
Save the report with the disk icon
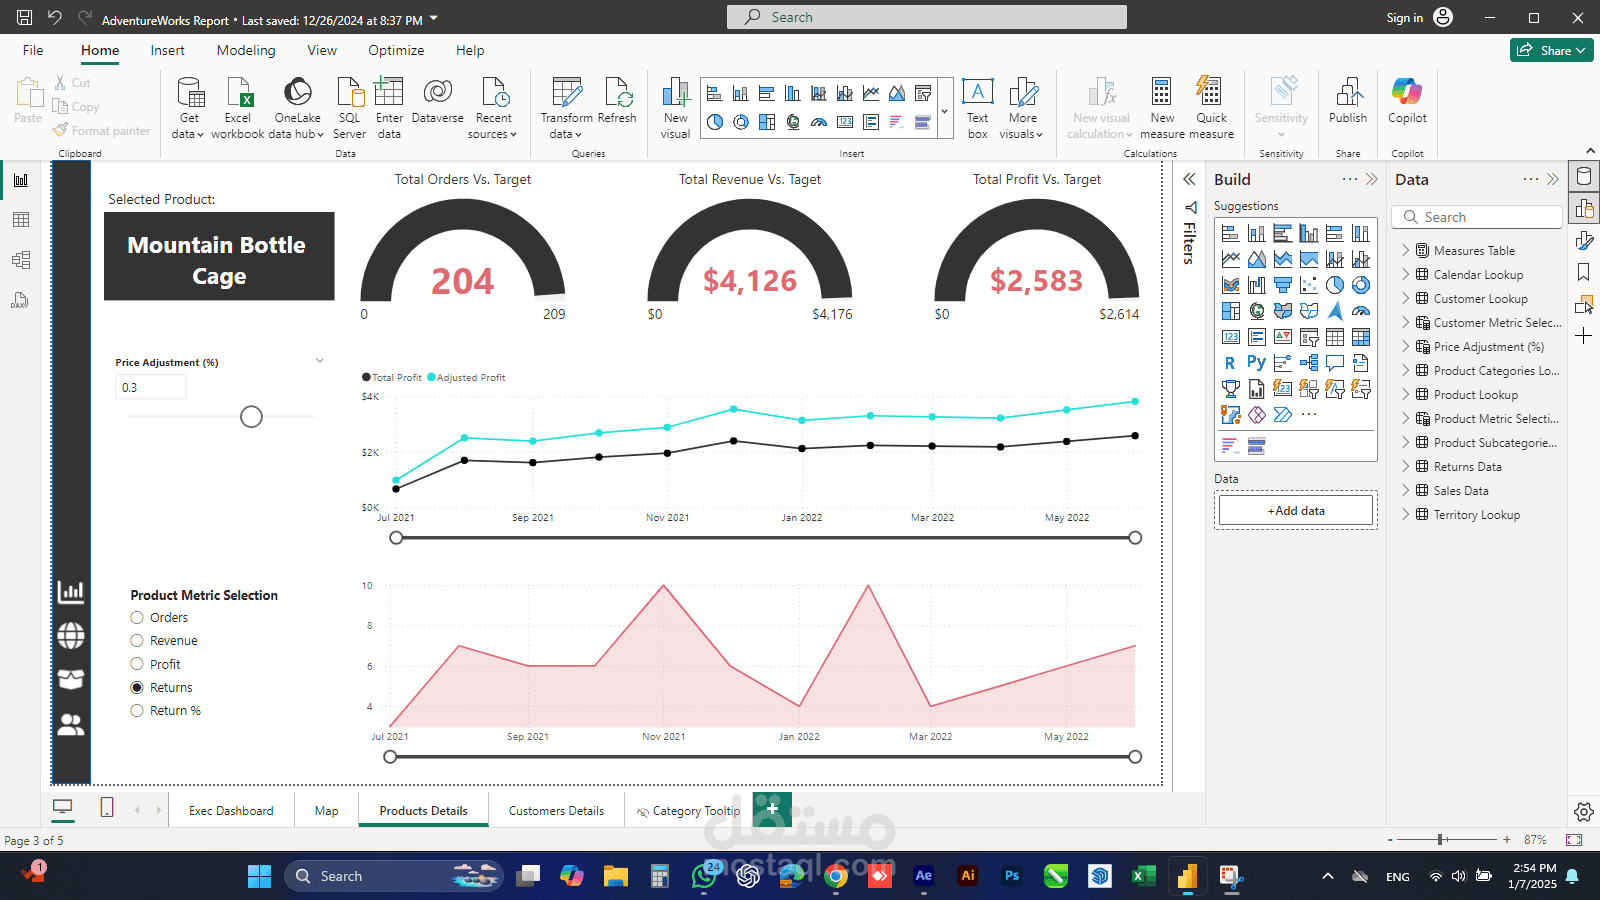pos(24,17)
